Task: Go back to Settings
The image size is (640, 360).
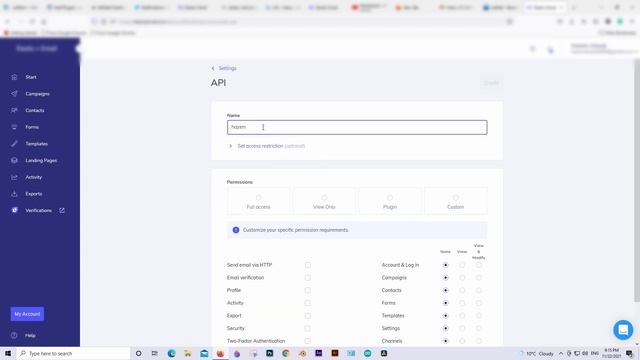Action: coord(224,68)
